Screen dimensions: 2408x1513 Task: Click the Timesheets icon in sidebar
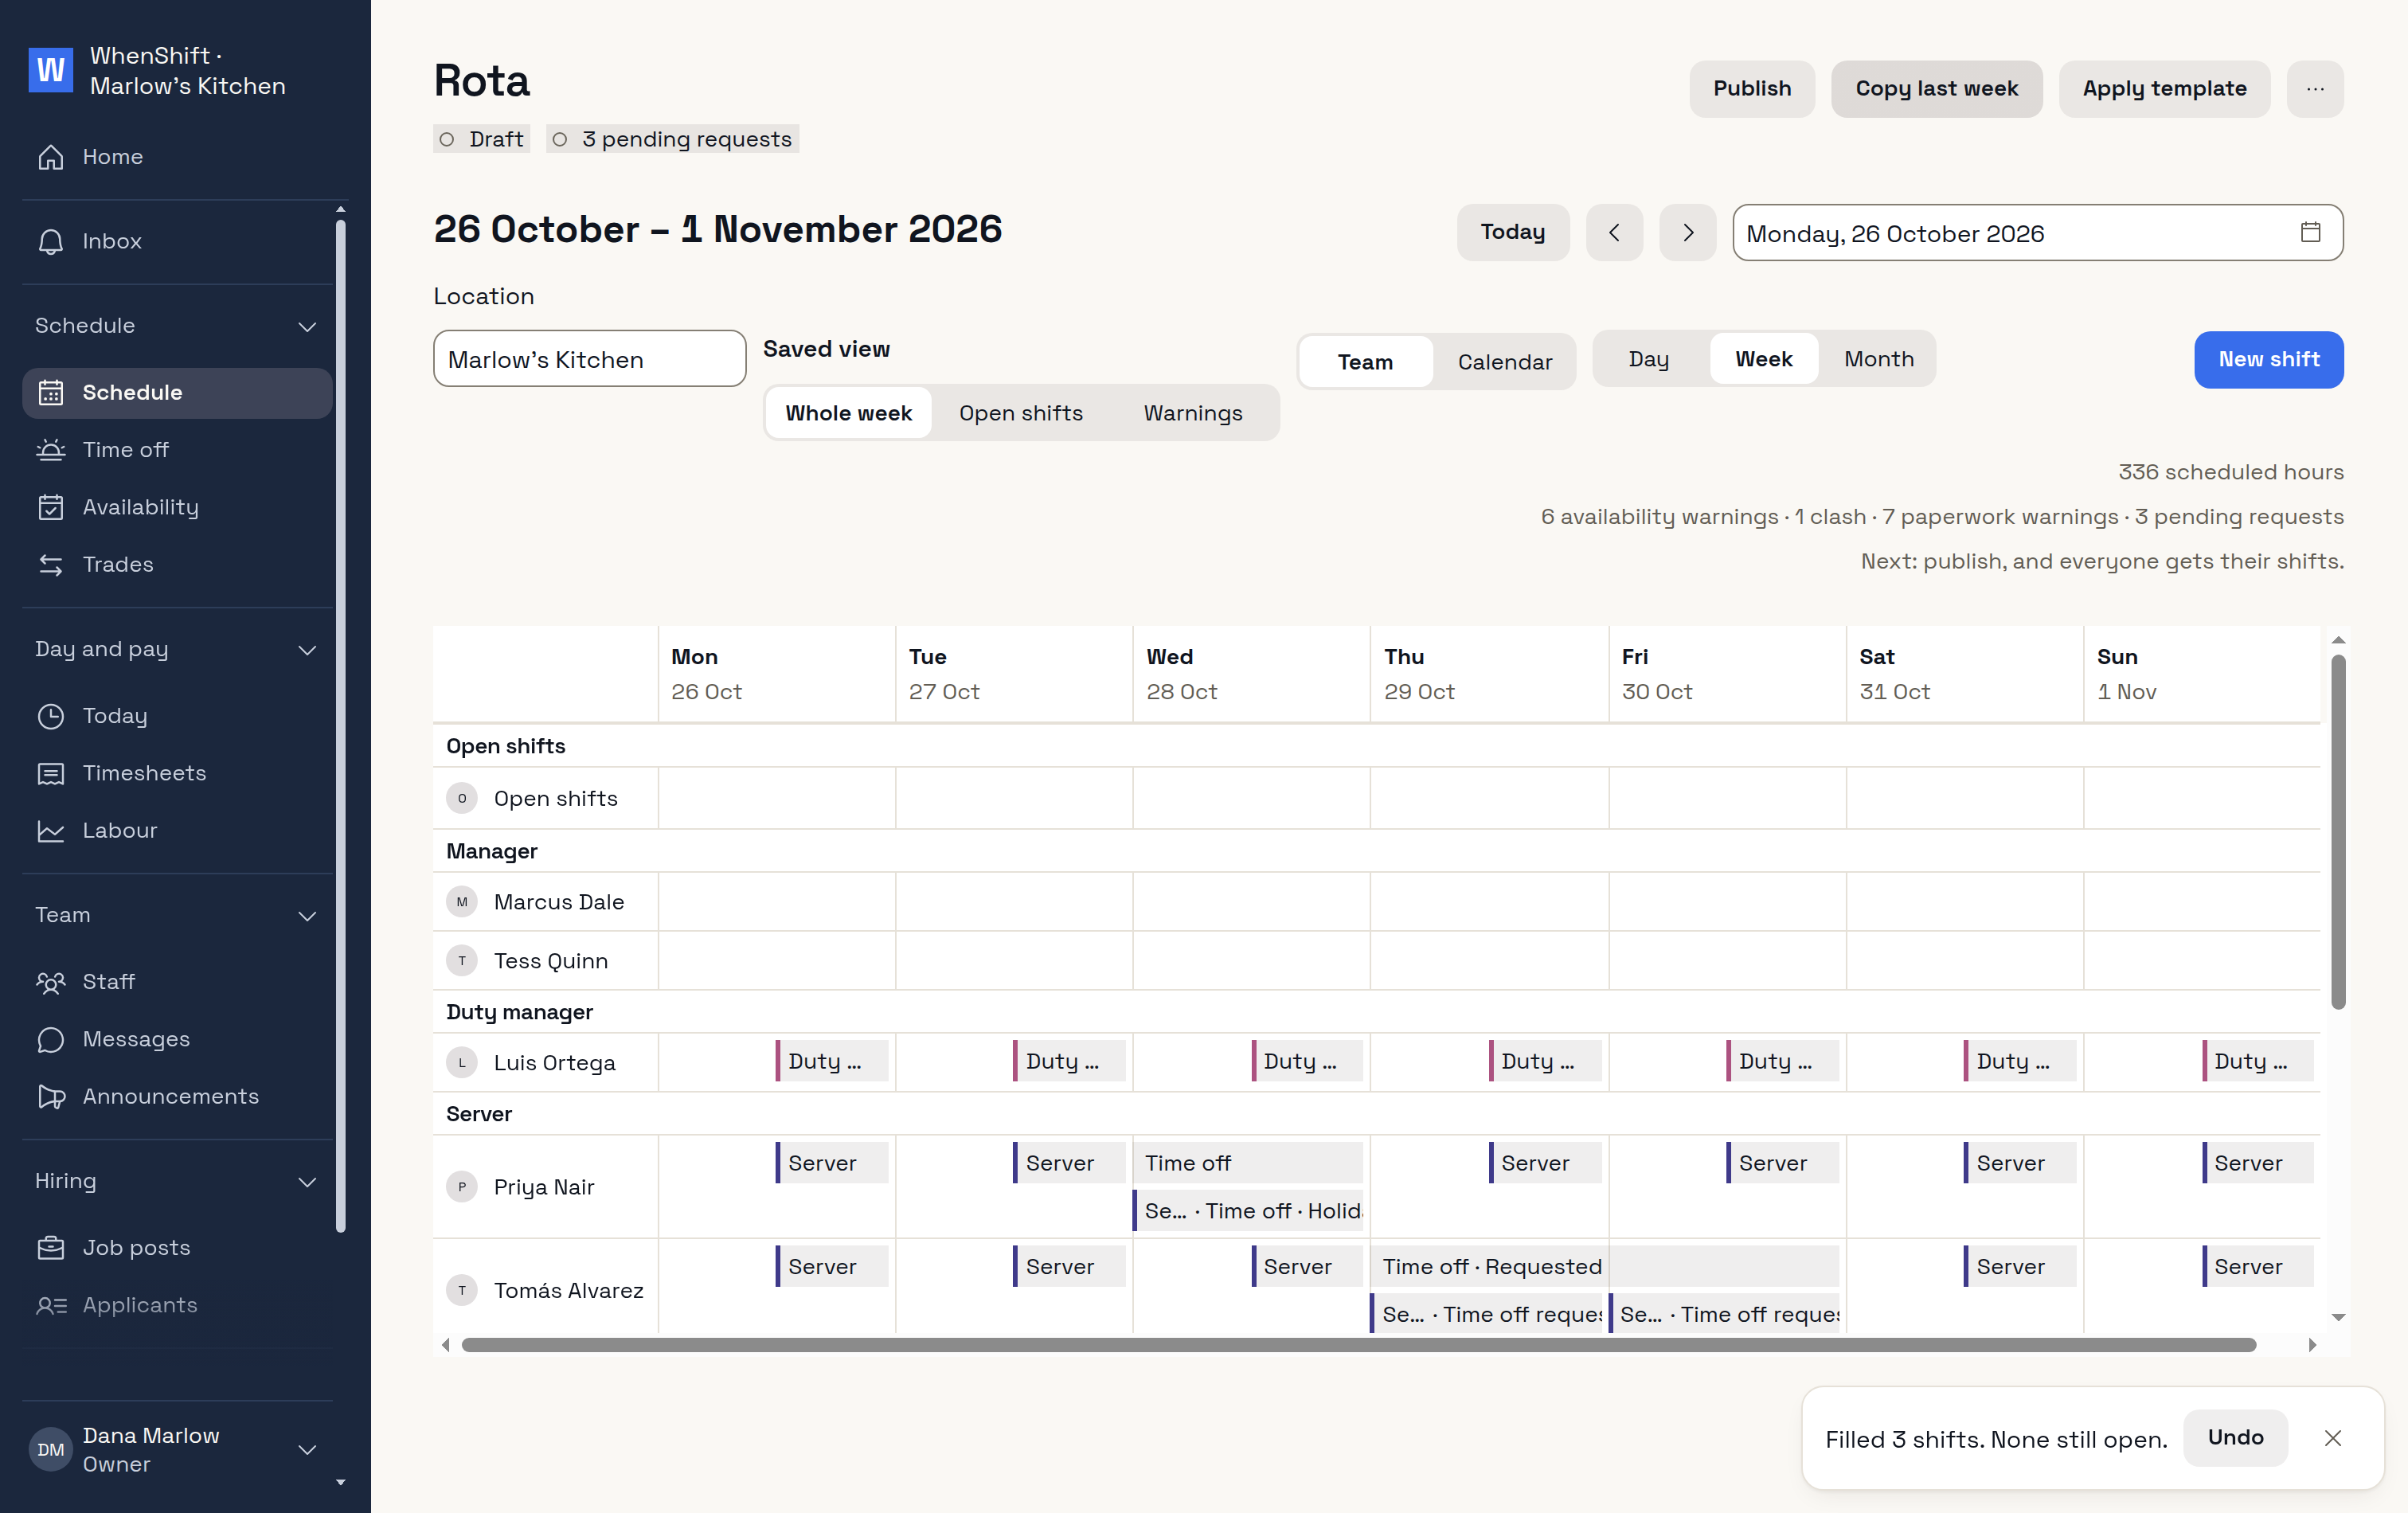(x=51, y=774)
